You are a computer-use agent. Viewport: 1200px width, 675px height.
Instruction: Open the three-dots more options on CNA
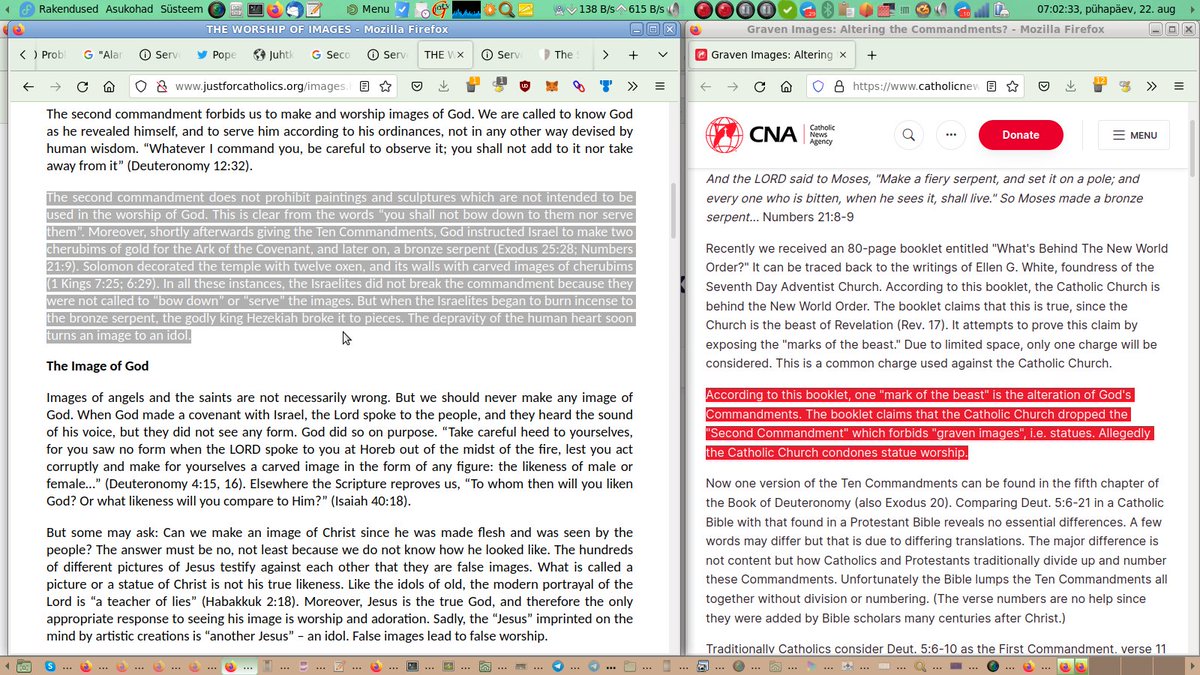(x=950, y=135)
